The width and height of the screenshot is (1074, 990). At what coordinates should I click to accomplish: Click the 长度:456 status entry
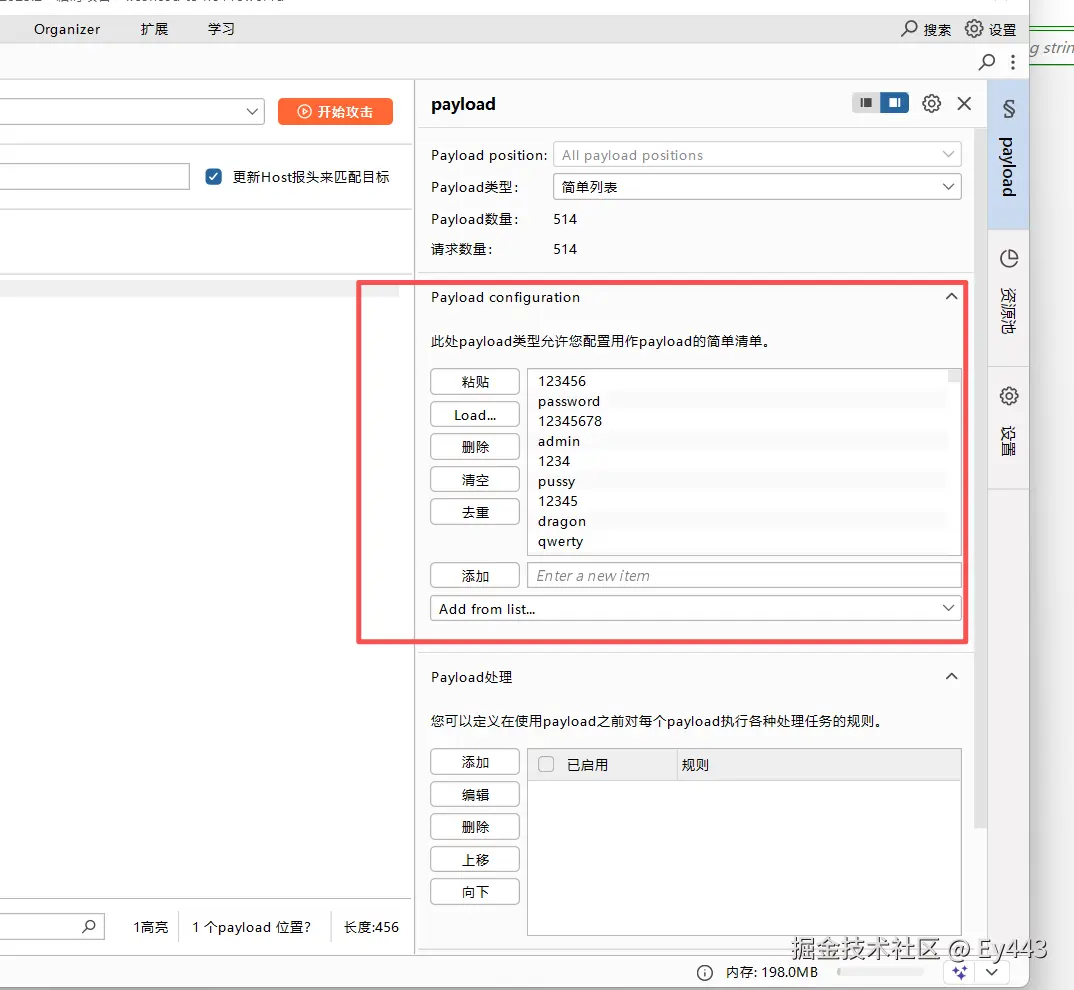click(371, 927)
